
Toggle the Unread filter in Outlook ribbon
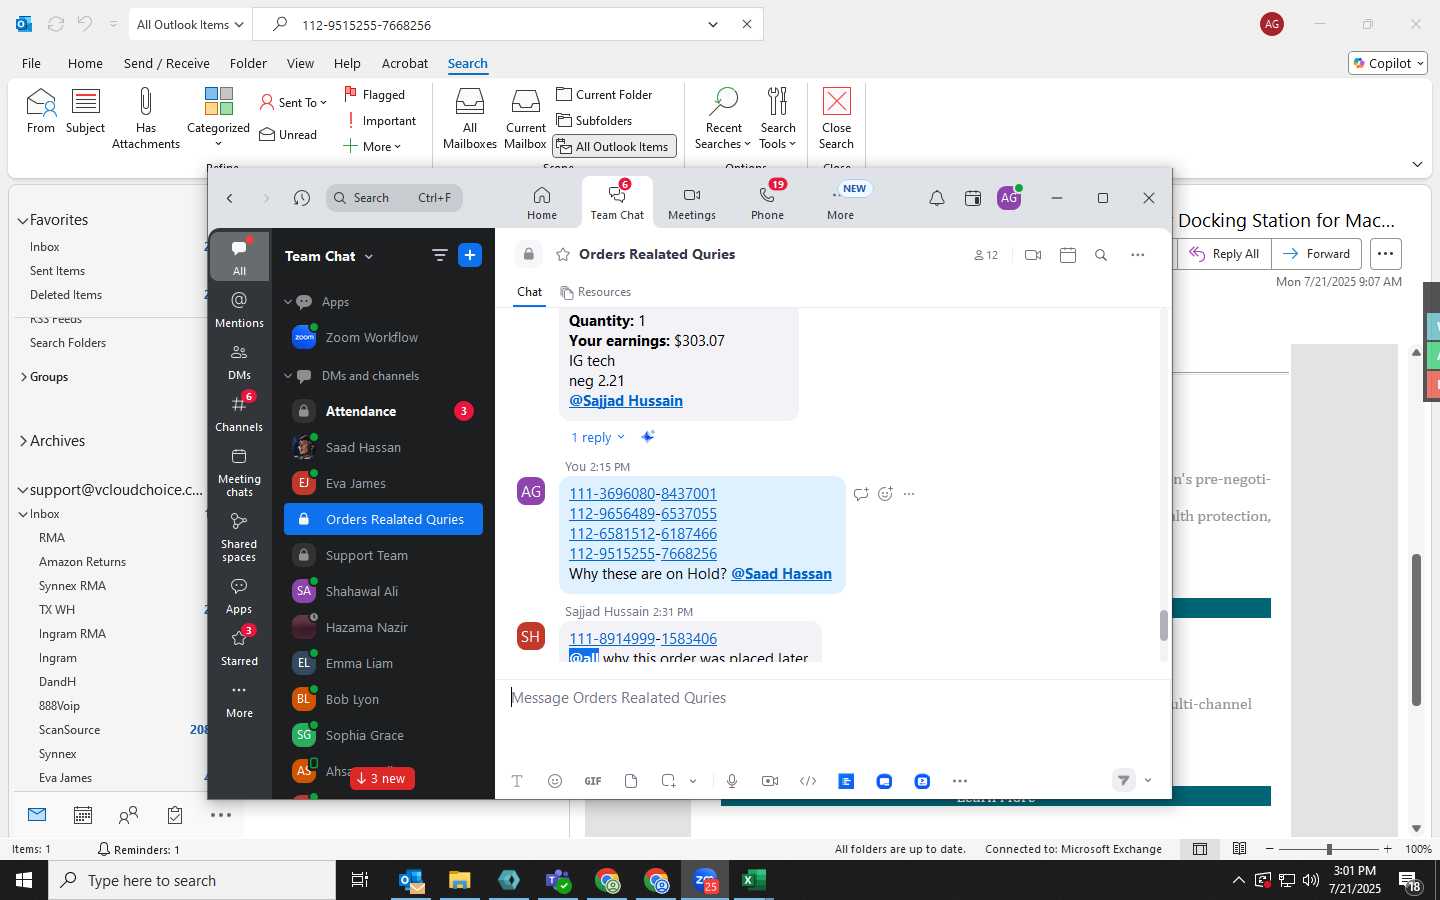point(288,135)
